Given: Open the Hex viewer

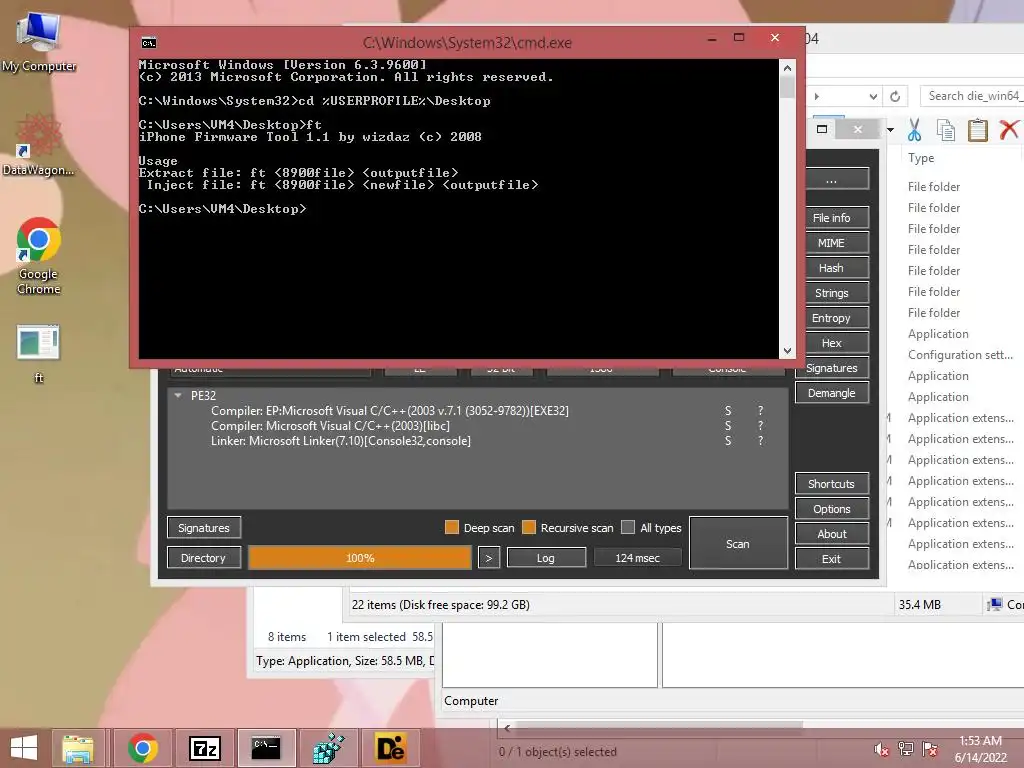Looking at the screenshot, I should pos(831,343).
